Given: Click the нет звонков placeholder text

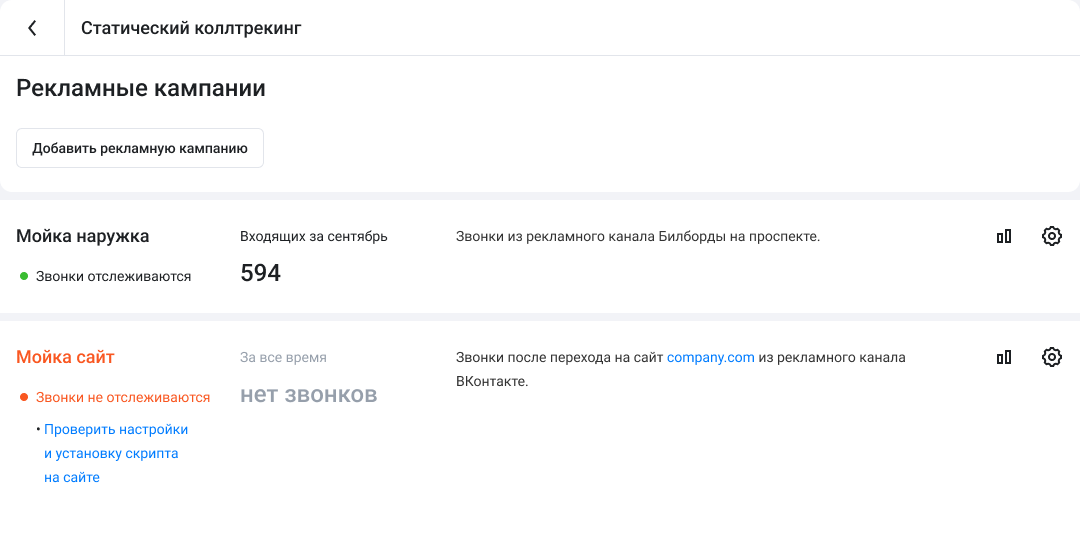Looking at the screenshot, I should click(x=308, y=394).
